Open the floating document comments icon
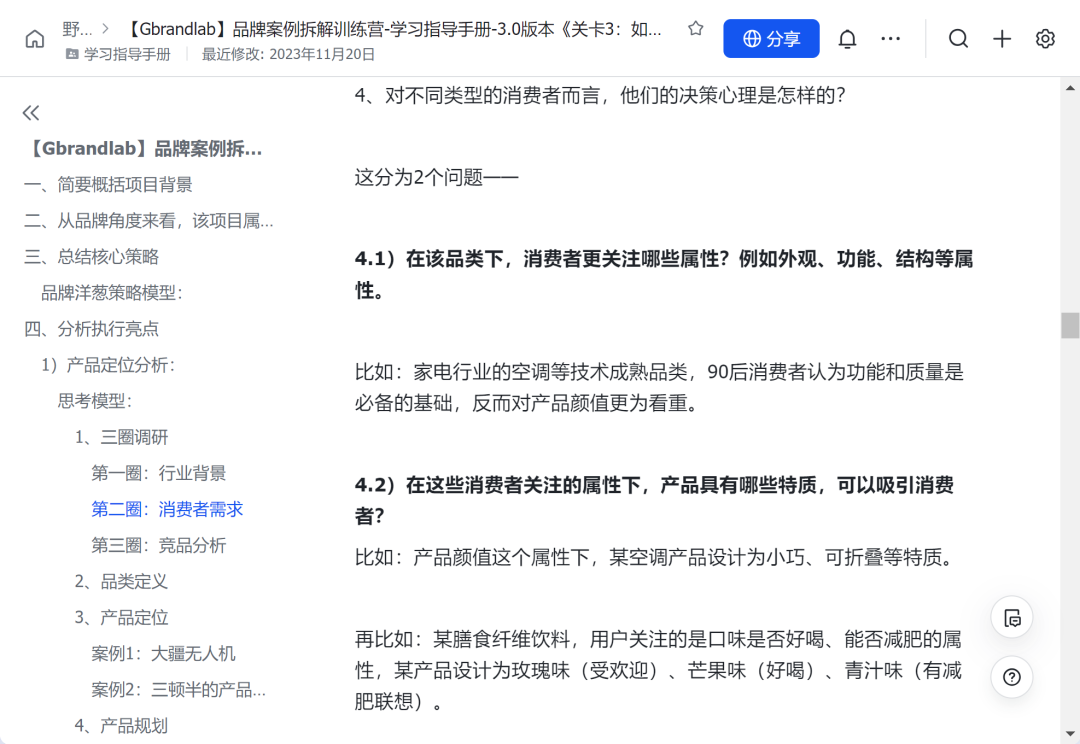 (x=1011, y=617)
